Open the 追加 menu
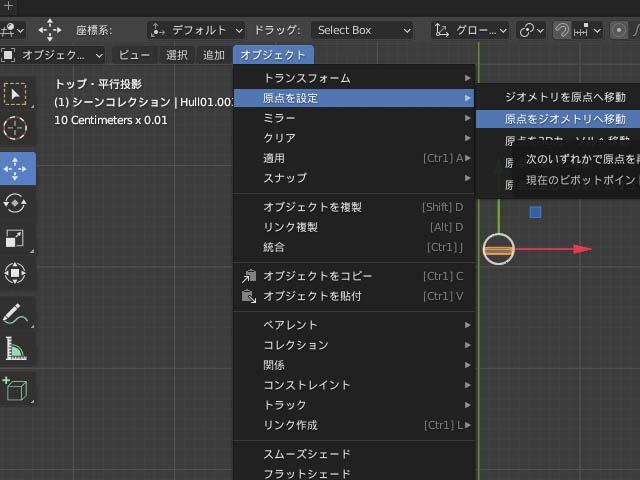Image resolution: width=640 pixels, height=480 pixels. (x=214, y=55)
